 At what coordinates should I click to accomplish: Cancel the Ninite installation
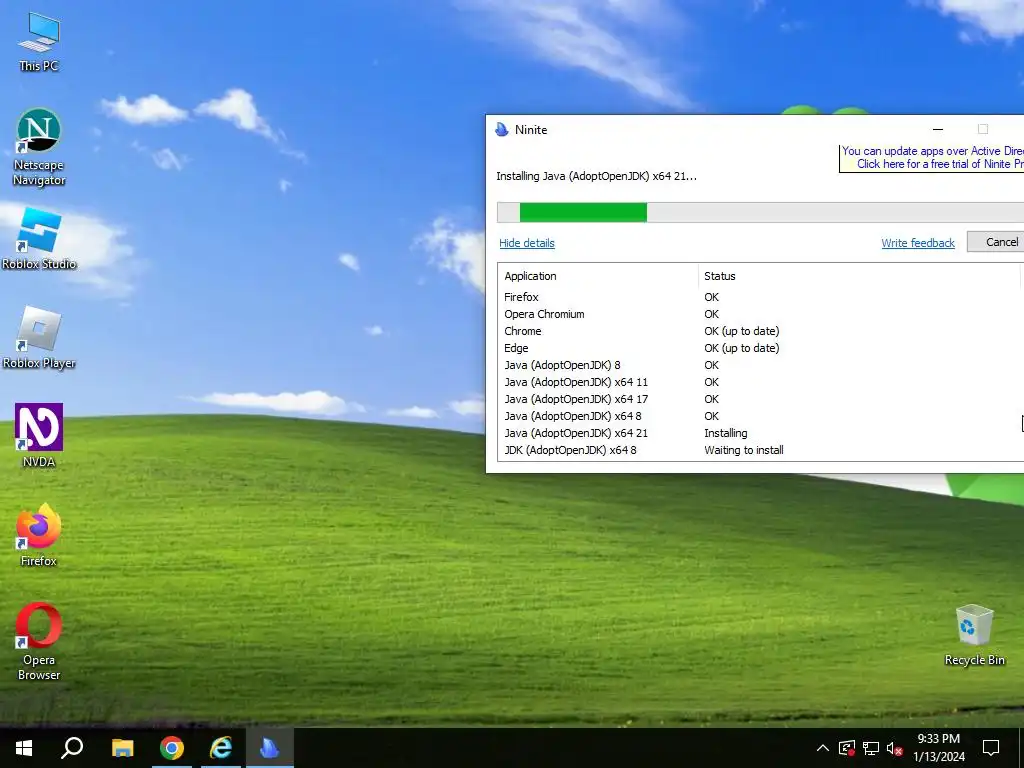pyautogui.click(x=997, y=242)
